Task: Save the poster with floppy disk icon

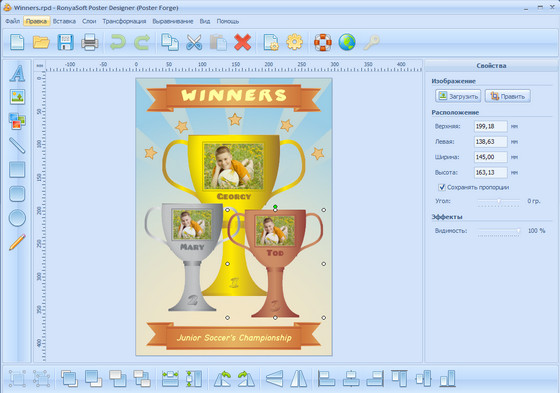Action: (x=65, y=42)
